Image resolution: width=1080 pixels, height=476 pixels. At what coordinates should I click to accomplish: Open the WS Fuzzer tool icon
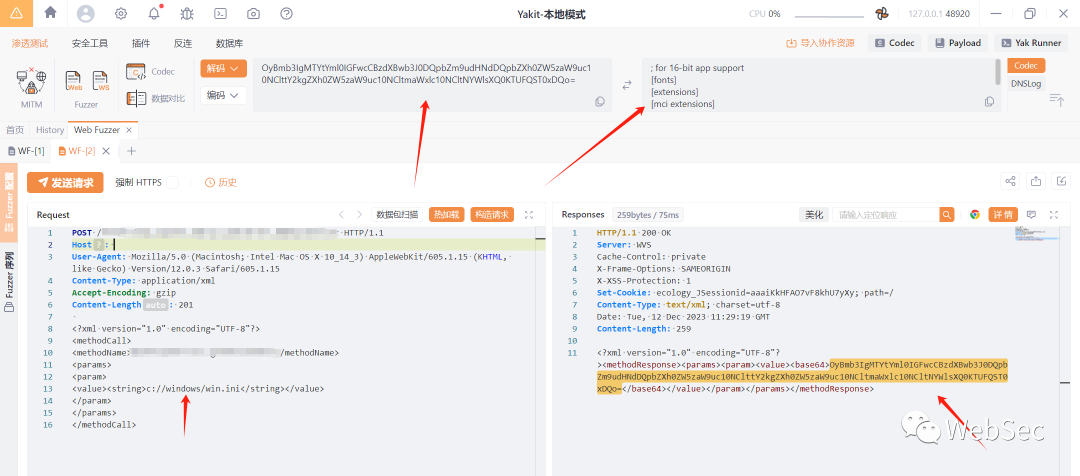[x=101, y=82]
